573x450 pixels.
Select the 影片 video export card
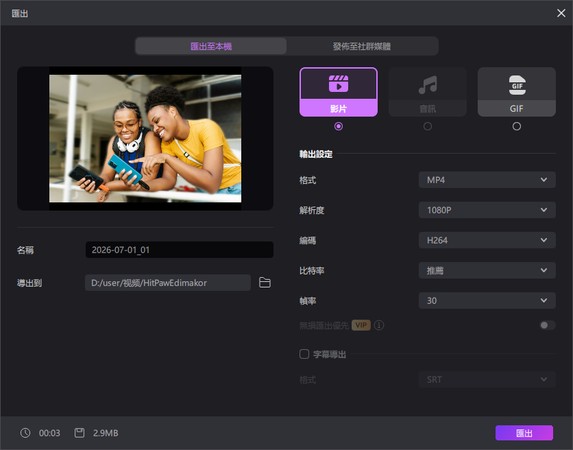[338, 92]
